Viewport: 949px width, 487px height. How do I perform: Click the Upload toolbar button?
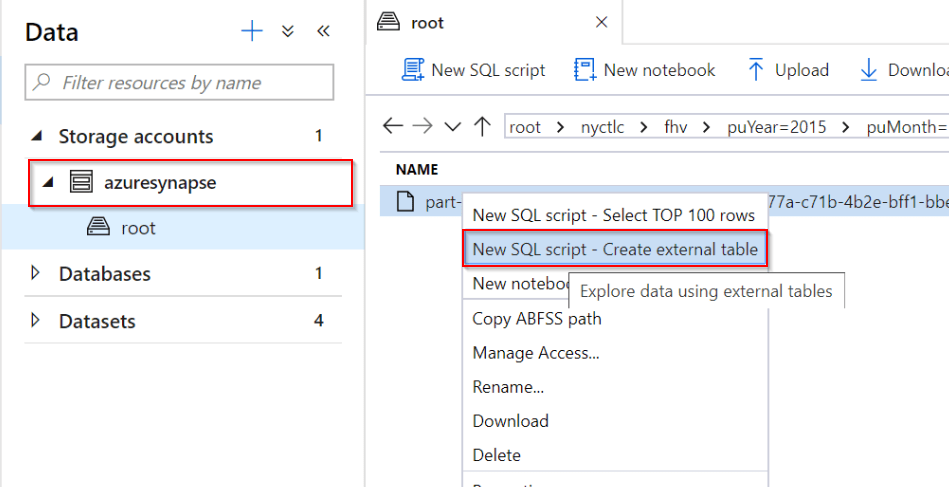788,70
